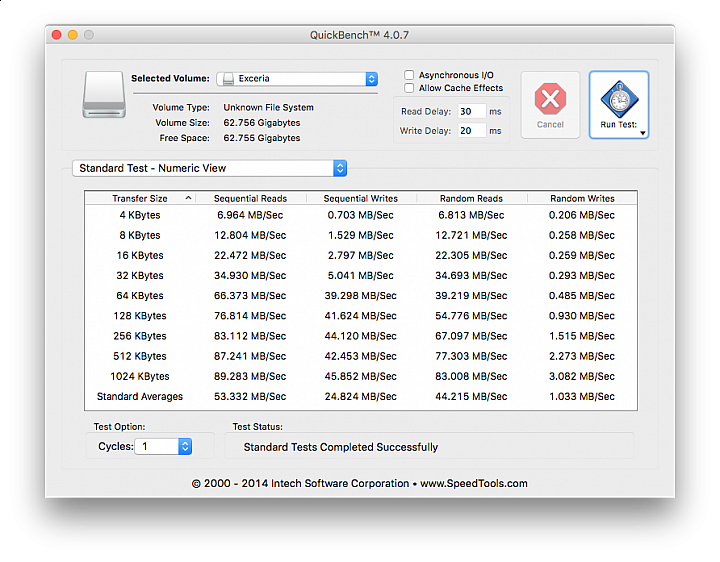Minimize the QuickBench window

(x=73, y=35)
